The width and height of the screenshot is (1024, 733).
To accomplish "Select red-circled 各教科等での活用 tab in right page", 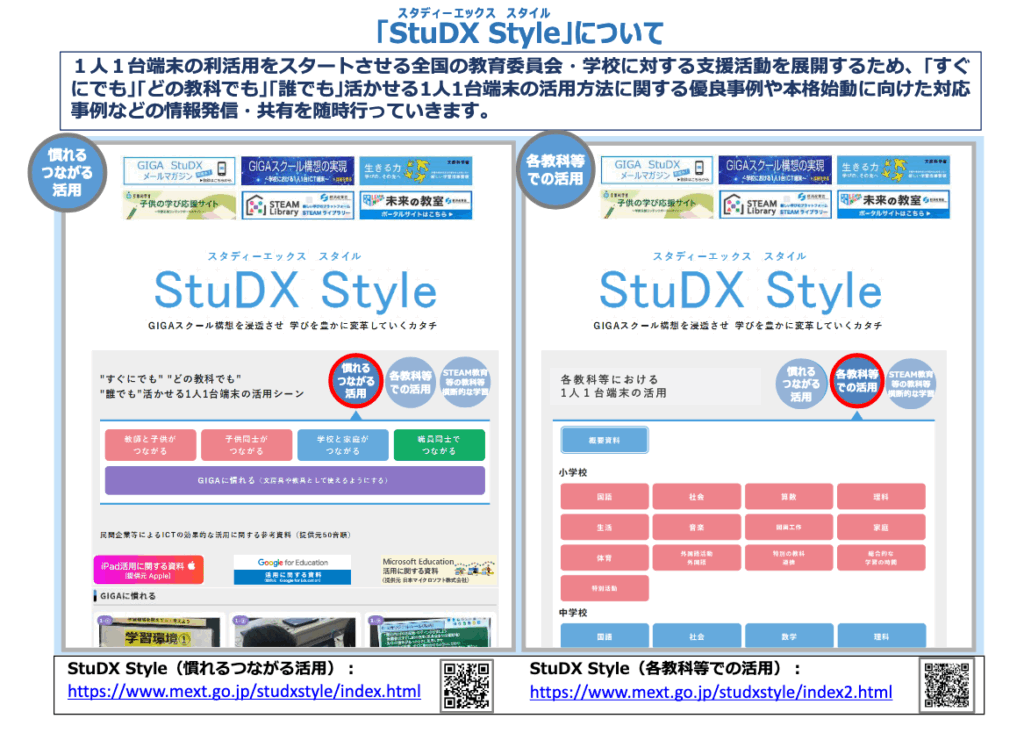I will pos(856,382).
